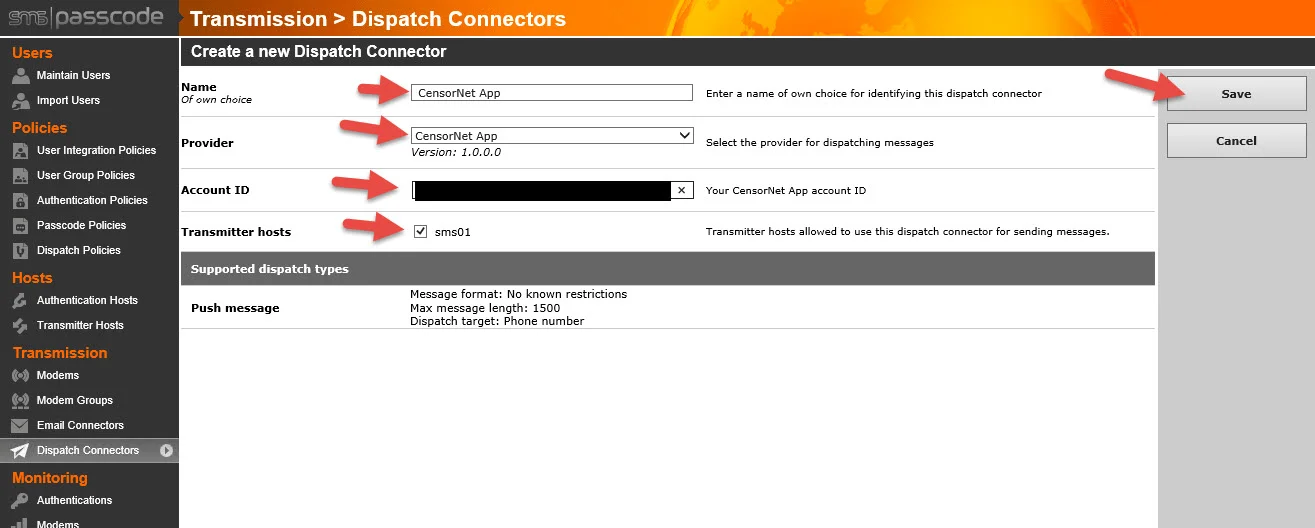
Task: Open Passcode Policies
Action: [81, 226]
